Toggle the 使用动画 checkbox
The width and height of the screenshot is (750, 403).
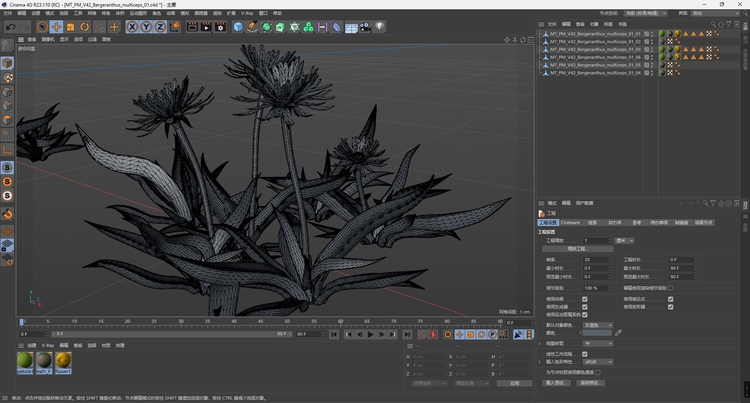(x=584, y=298)
